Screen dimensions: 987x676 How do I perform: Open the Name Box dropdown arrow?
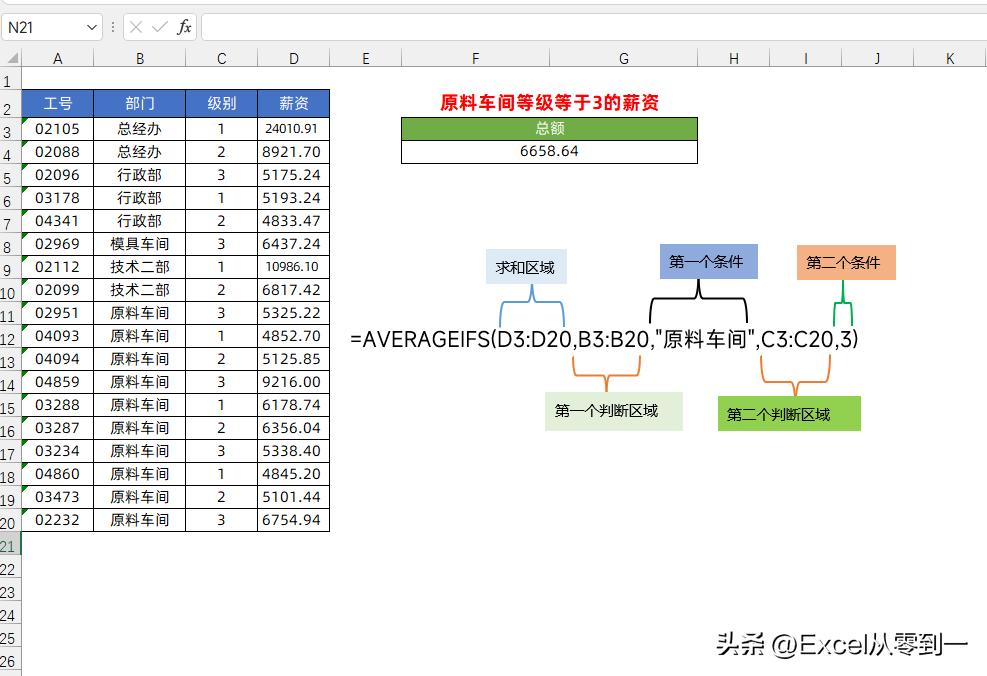pyautogui.click(x=94, y=27)
